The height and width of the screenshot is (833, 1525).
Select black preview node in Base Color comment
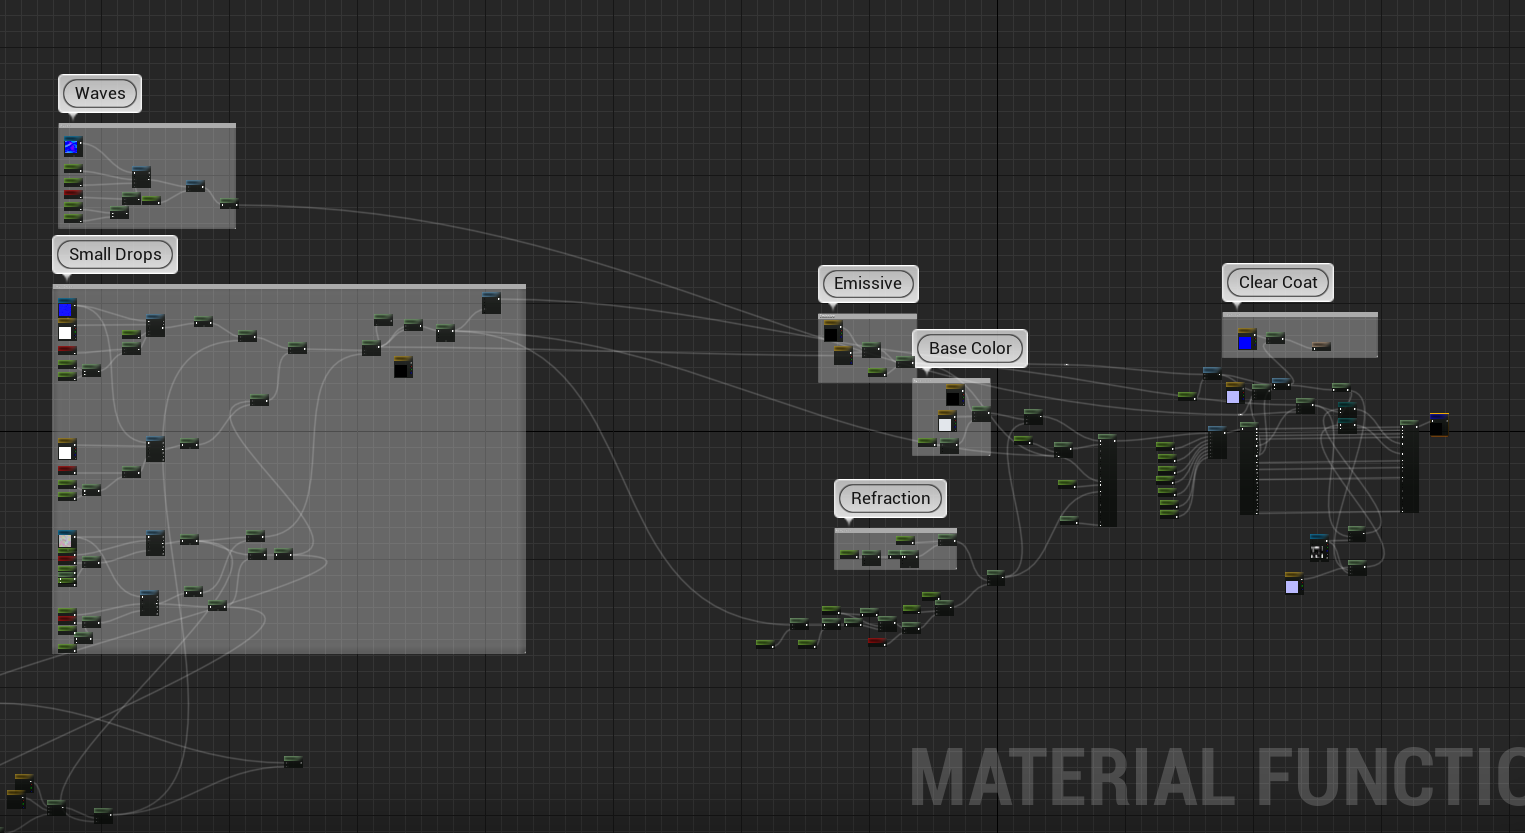tap(954, 394)
